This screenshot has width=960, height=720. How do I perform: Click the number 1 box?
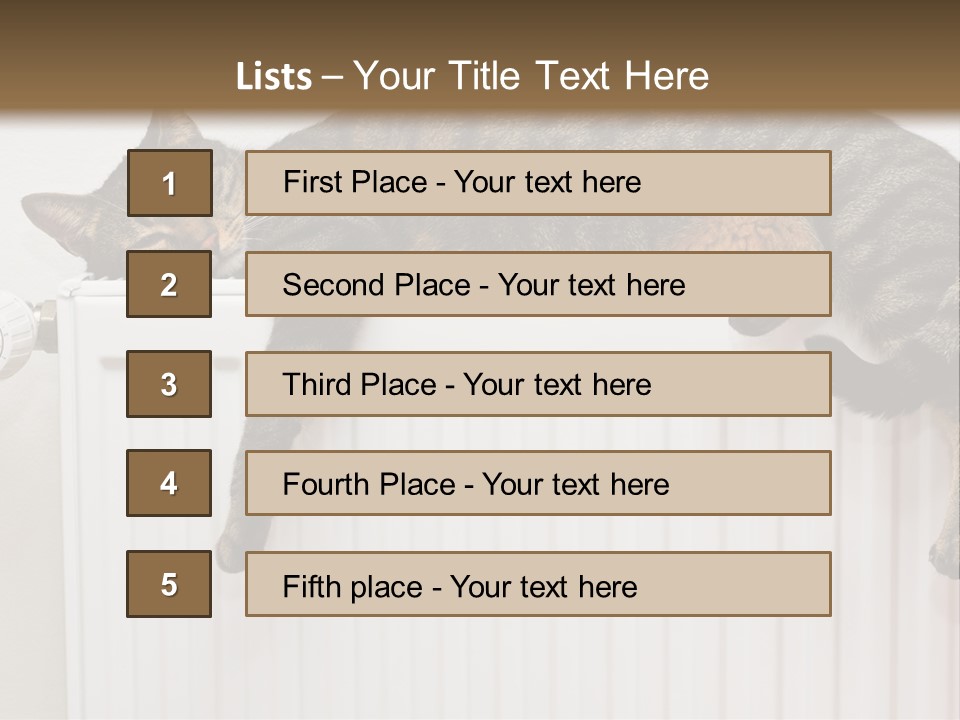point(169,183)
